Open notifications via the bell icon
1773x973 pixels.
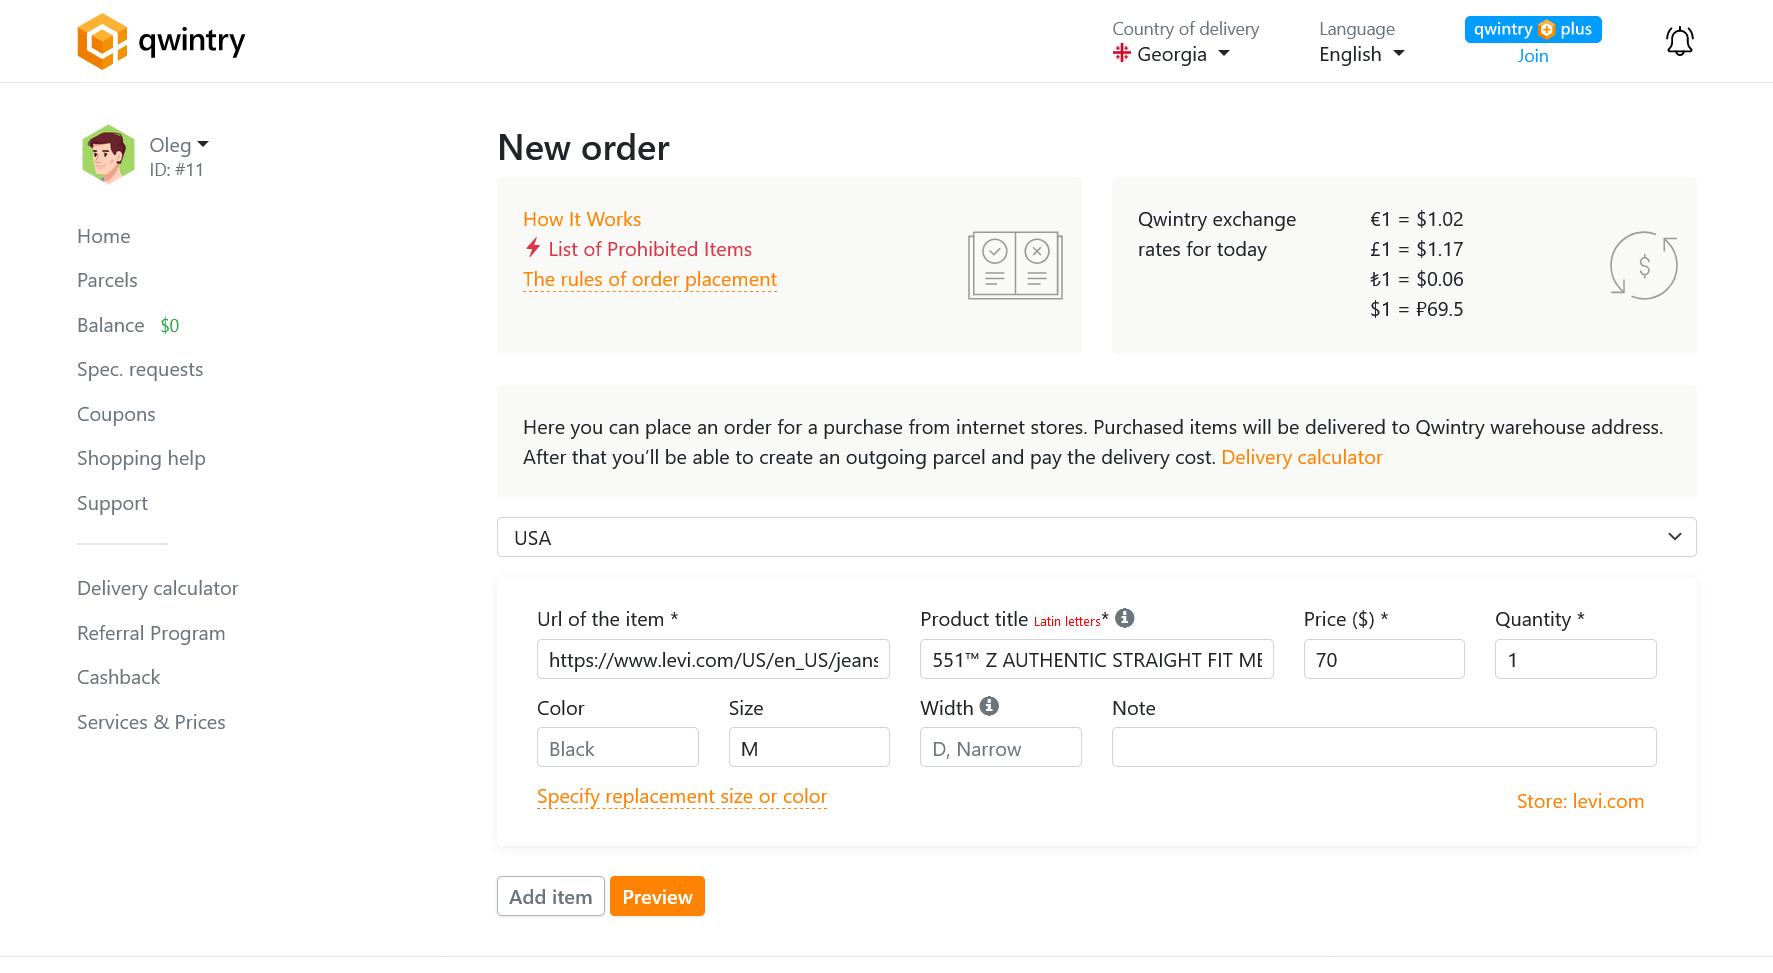(1680, 41)
